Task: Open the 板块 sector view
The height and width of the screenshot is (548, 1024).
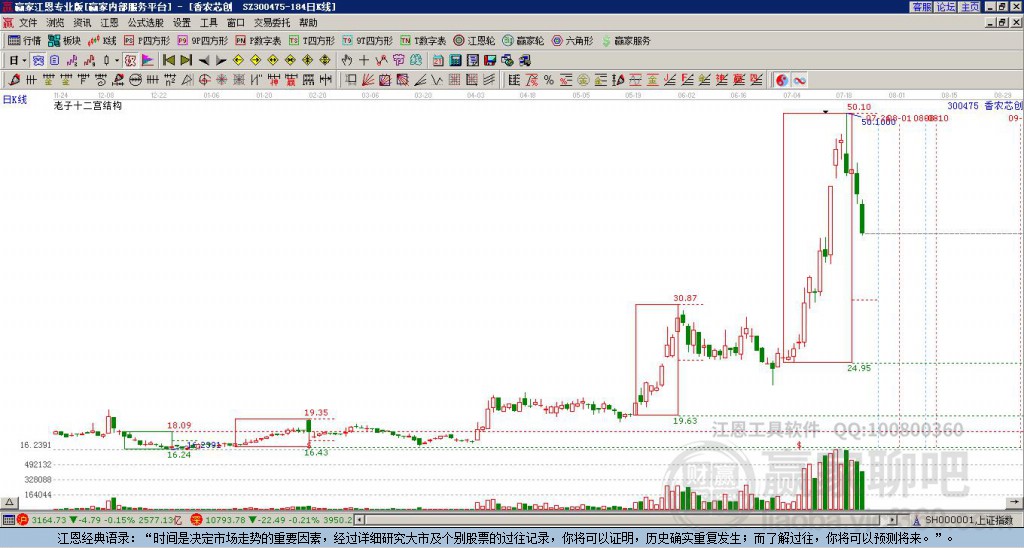Action: coord(65,40)
